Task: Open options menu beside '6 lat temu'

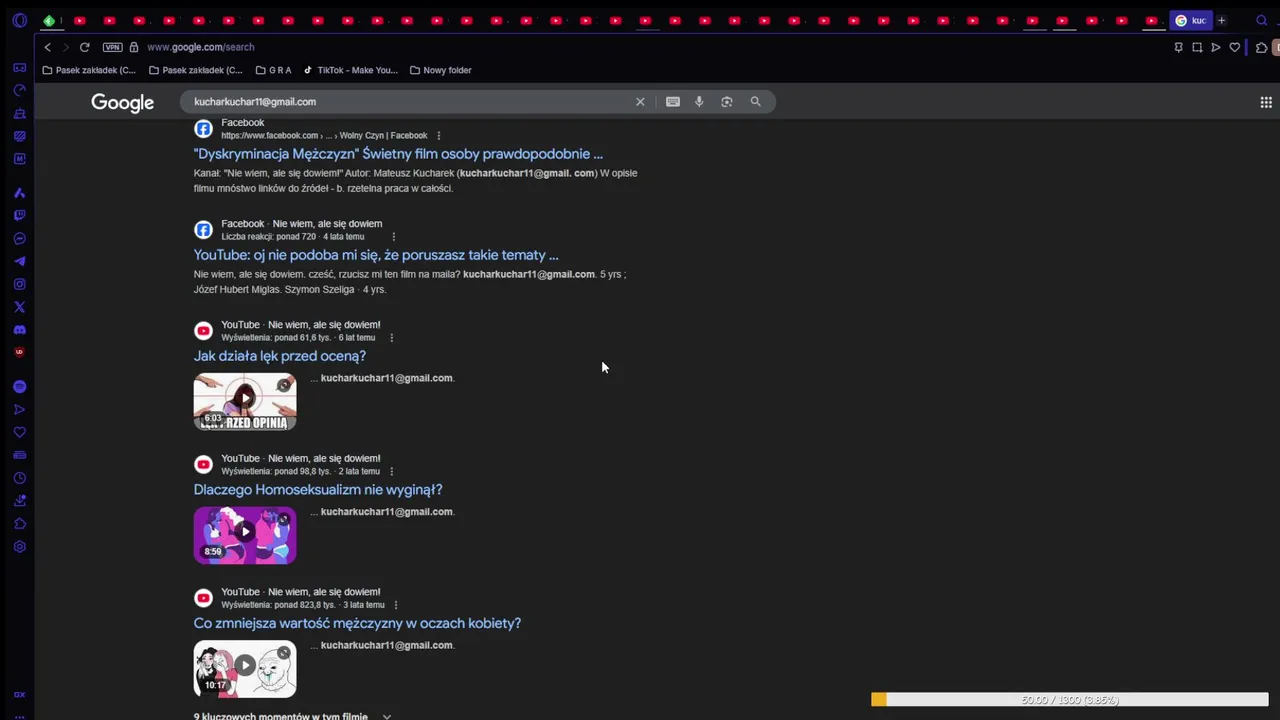Action: coord(391,338)
